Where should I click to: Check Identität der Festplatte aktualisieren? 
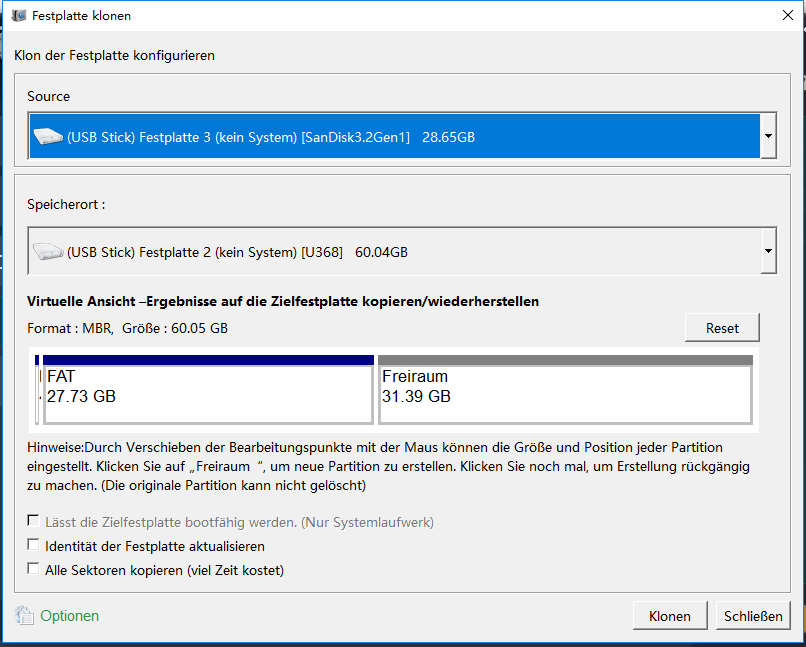tap(34, 546)
